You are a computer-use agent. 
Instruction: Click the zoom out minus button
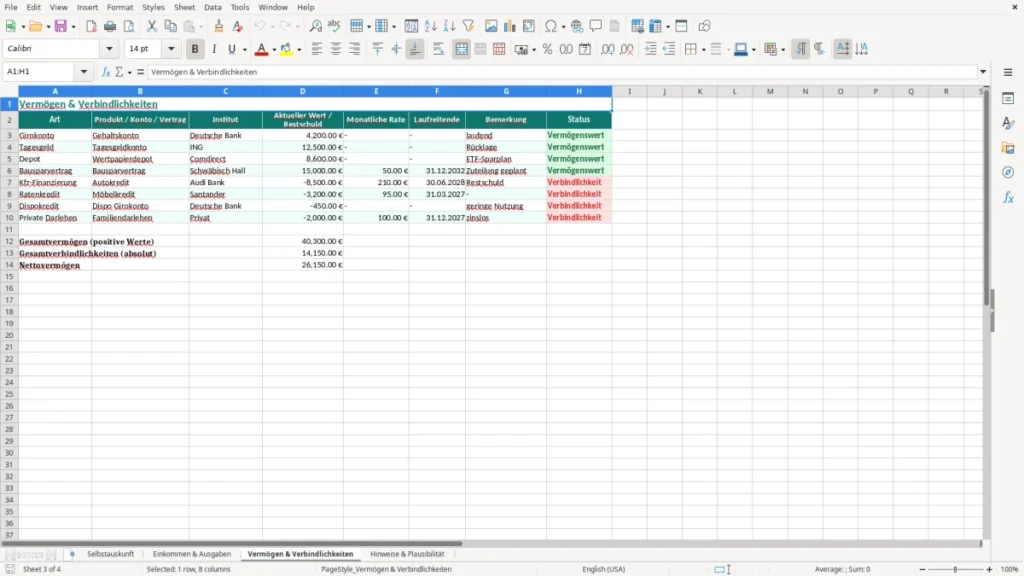922,569
